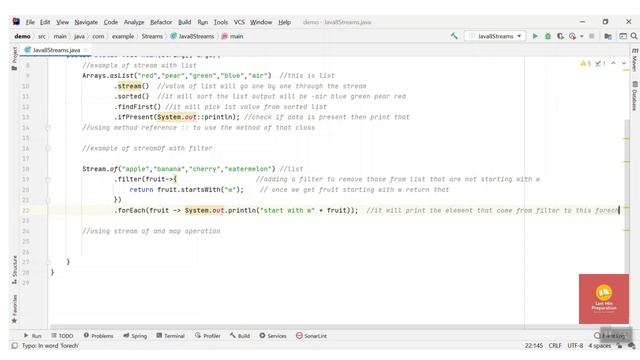This screenshot has height=360, width=640.
Task: Click the Build project hammer icon
Action: pos(454,36)
